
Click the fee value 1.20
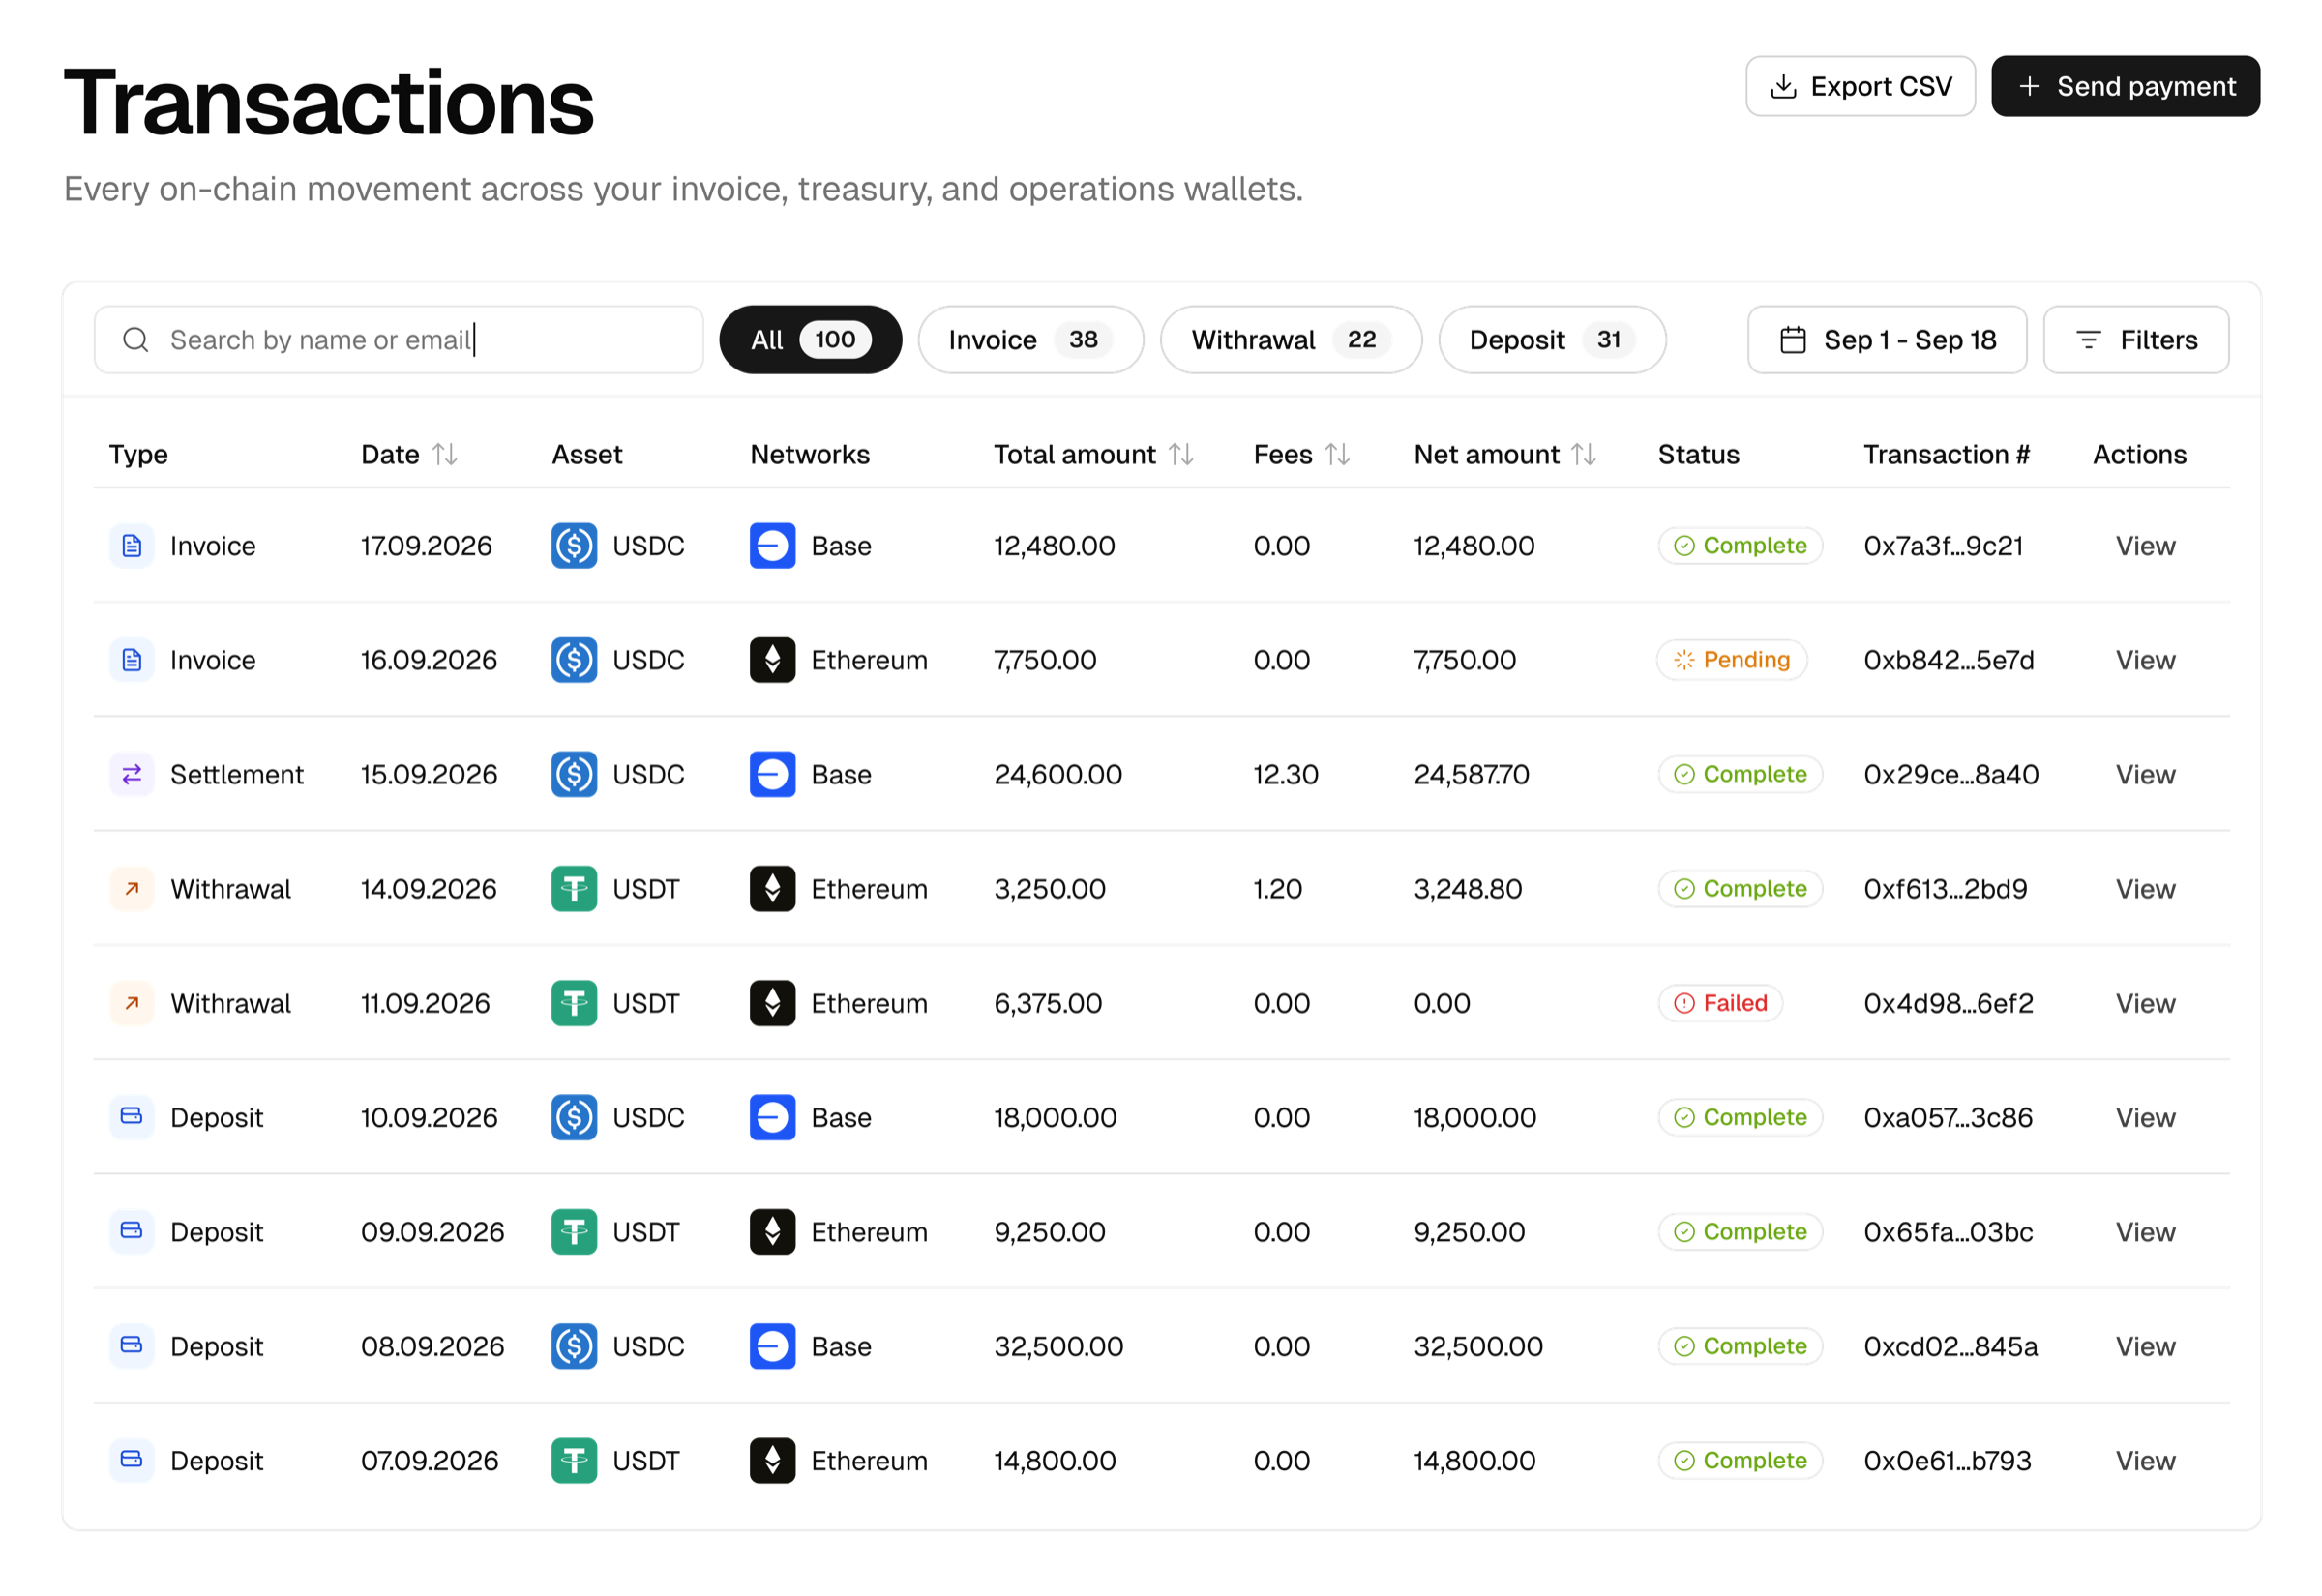coord(1278,889)
